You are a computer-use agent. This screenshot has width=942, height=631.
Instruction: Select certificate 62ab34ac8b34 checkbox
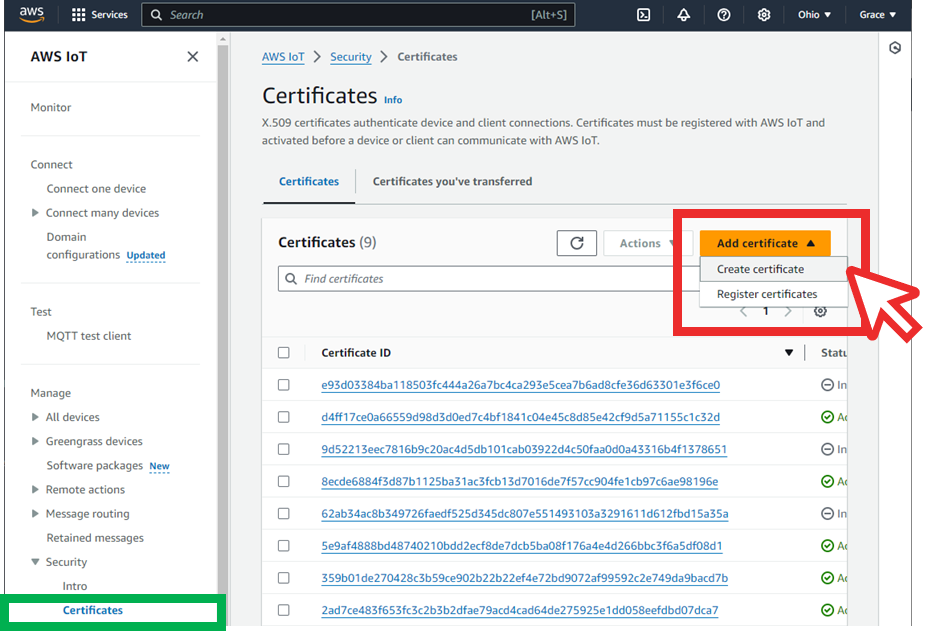(284, 513)
